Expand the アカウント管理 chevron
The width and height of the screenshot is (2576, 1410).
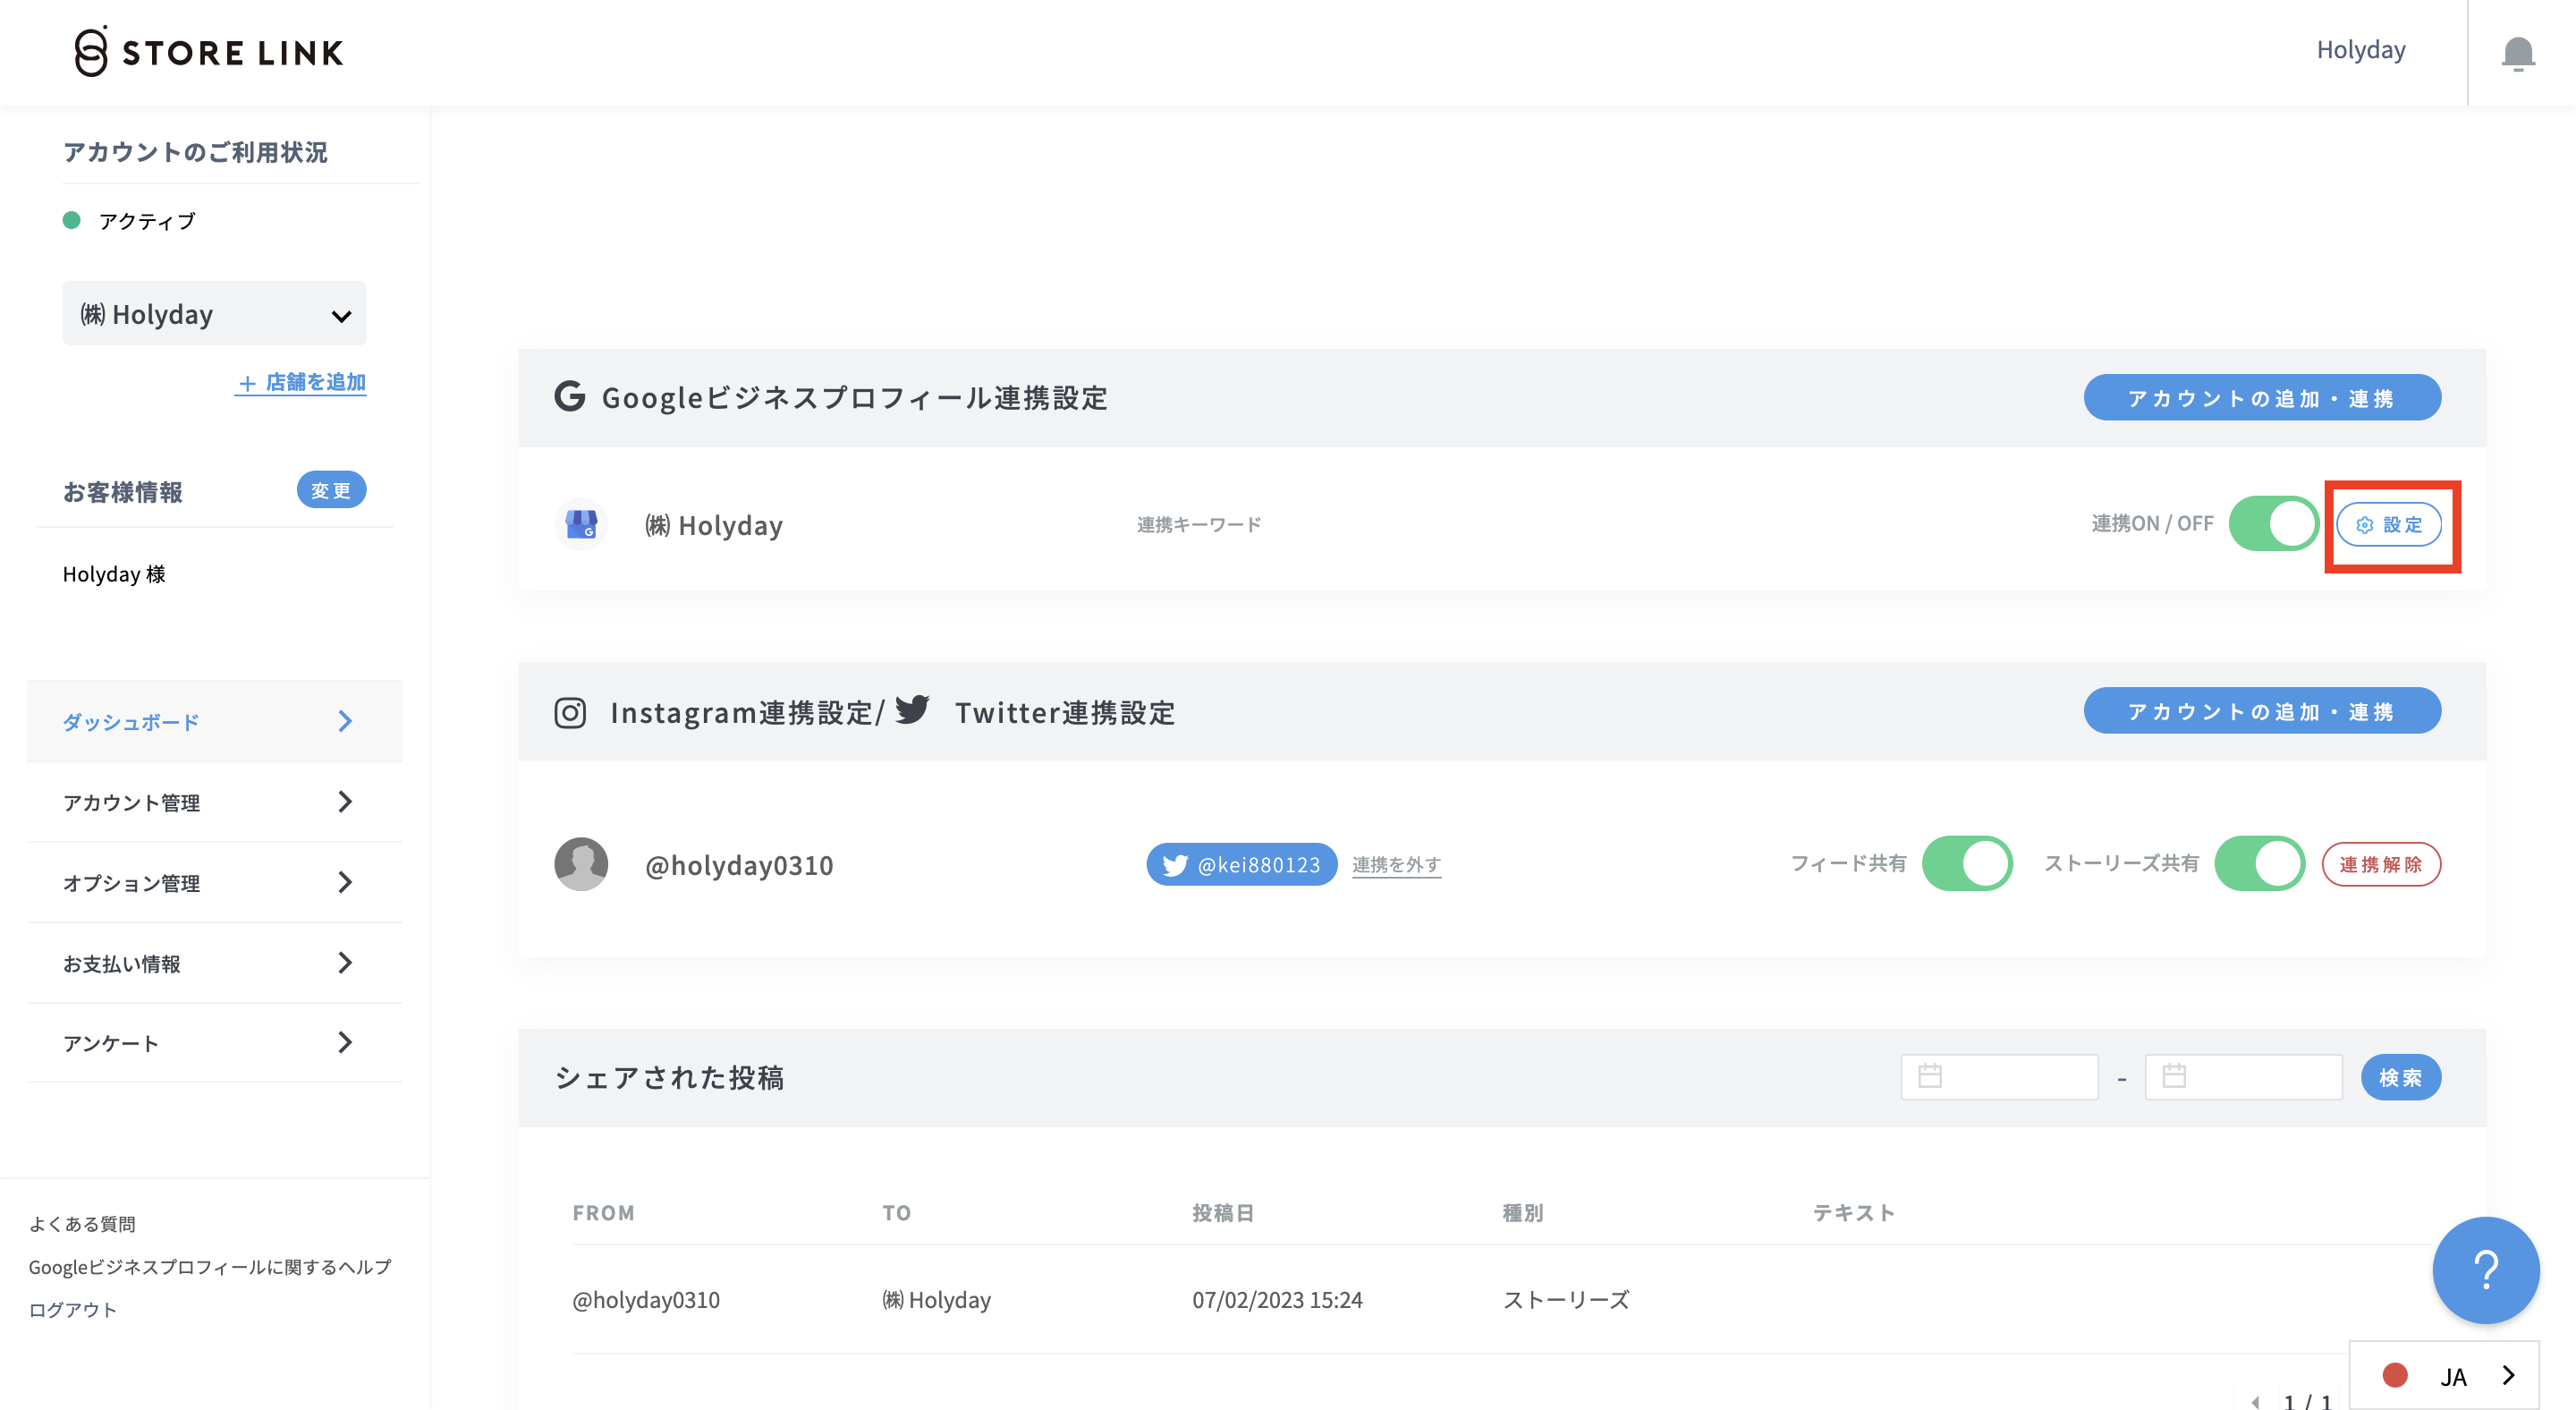click(x=345, y=801)
